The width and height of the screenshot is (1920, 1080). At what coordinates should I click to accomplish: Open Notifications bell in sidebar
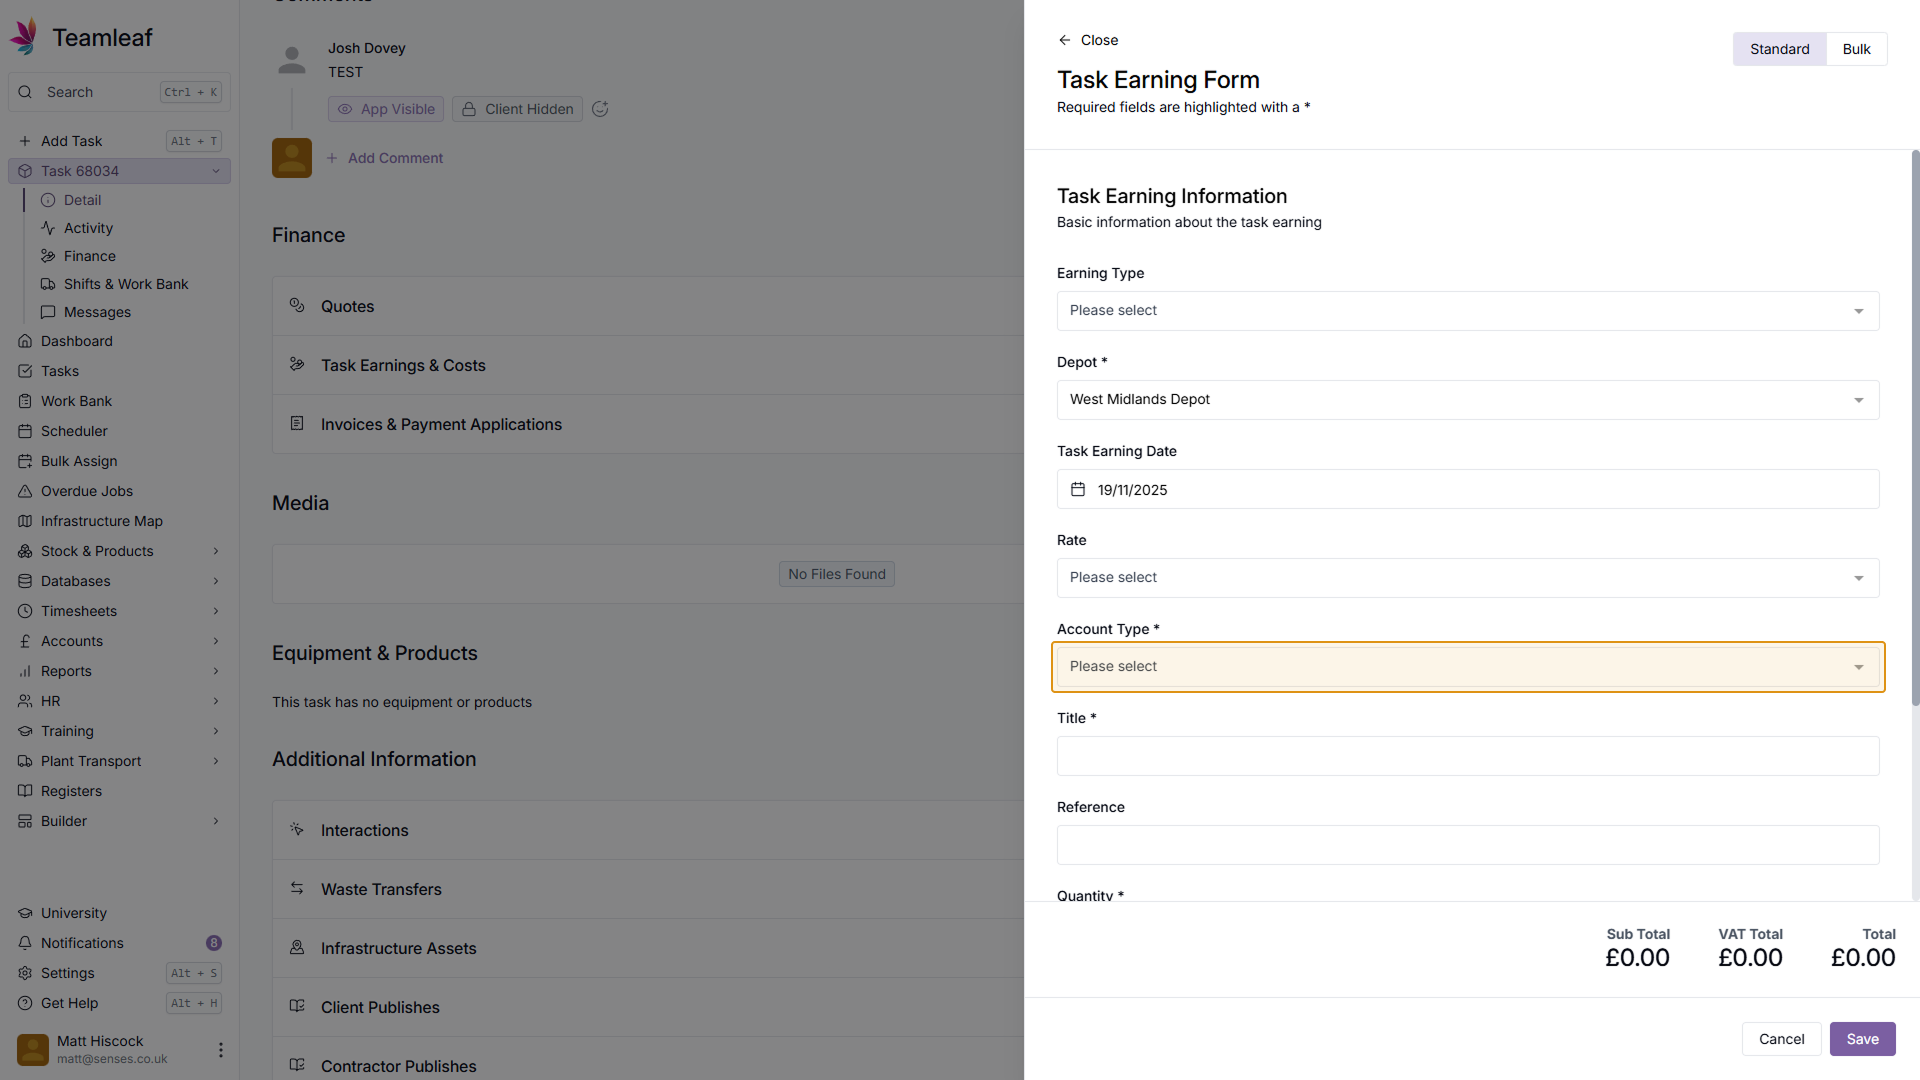tap(26, 943)
